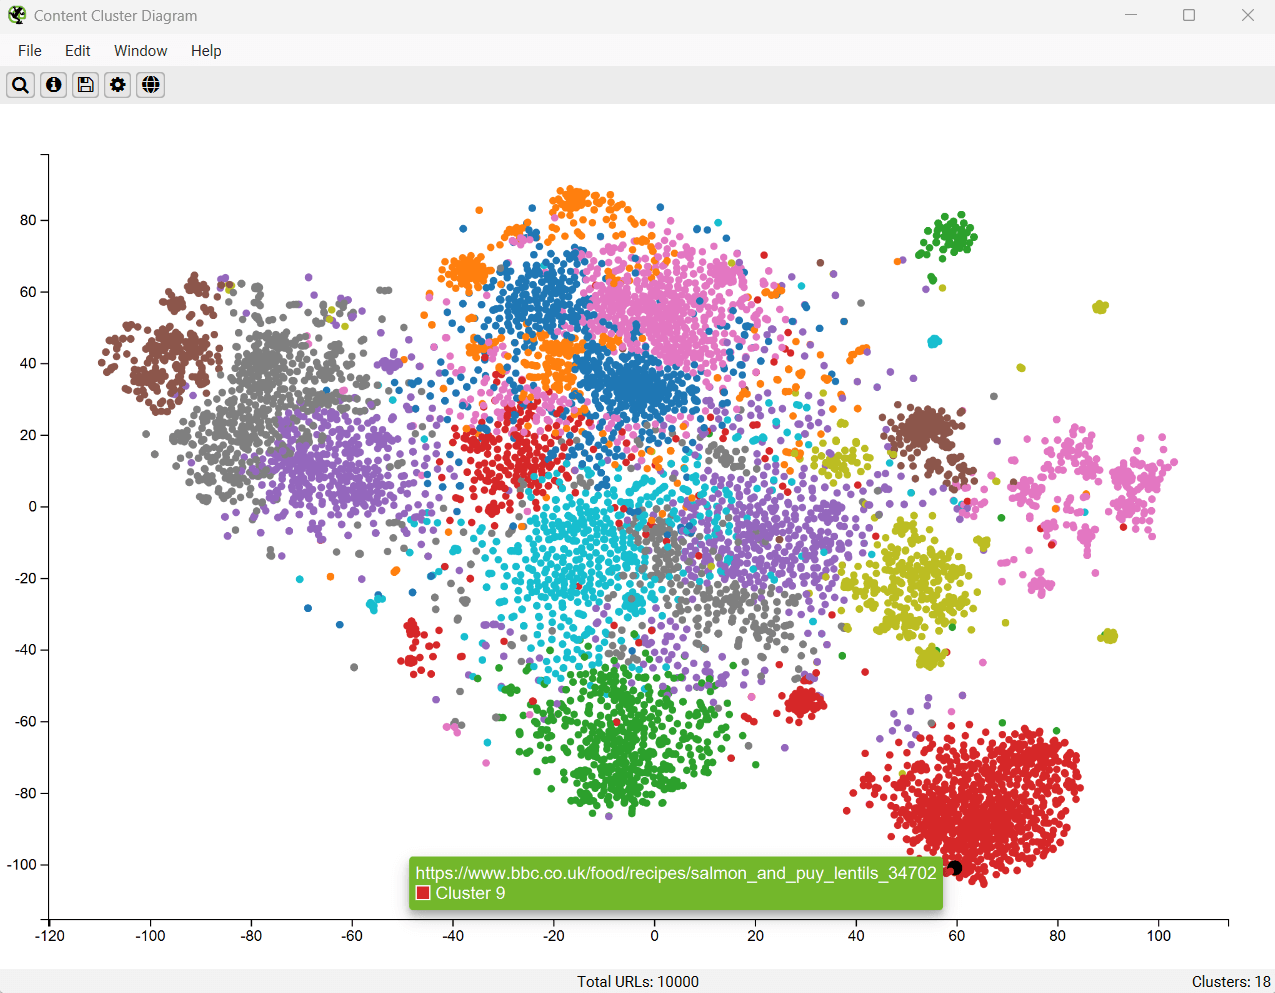Screen dimensions: 1275x993
Task: Select the zoom/search tool in the toolbar
Action: coord(20,85)
